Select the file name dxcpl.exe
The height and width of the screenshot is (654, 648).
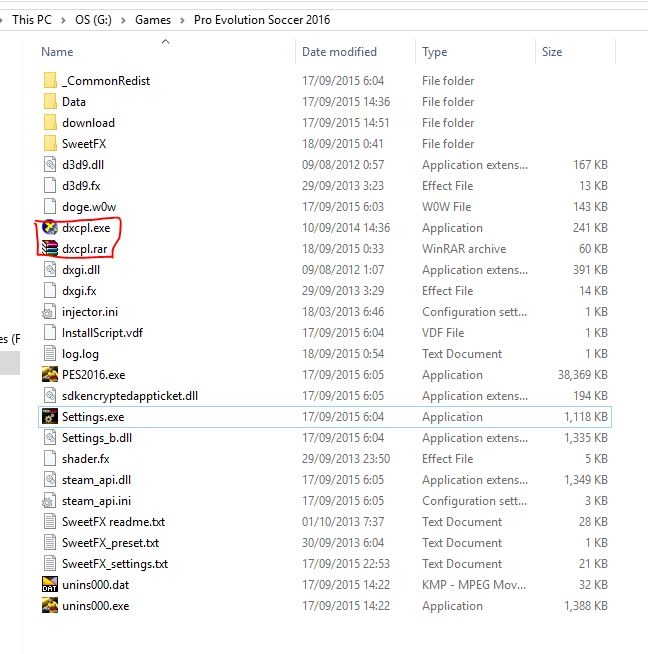point(86,228)
